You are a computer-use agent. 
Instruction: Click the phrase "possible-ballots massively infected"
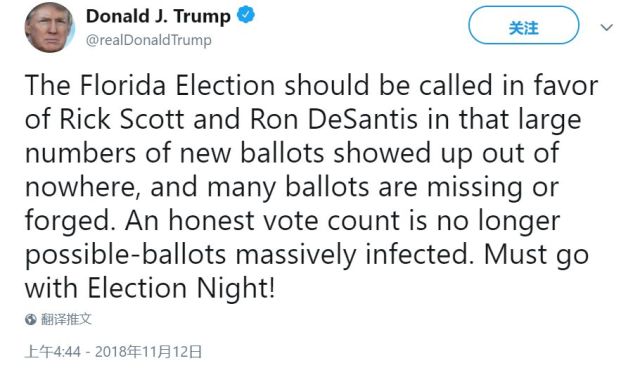pos(246,255)
